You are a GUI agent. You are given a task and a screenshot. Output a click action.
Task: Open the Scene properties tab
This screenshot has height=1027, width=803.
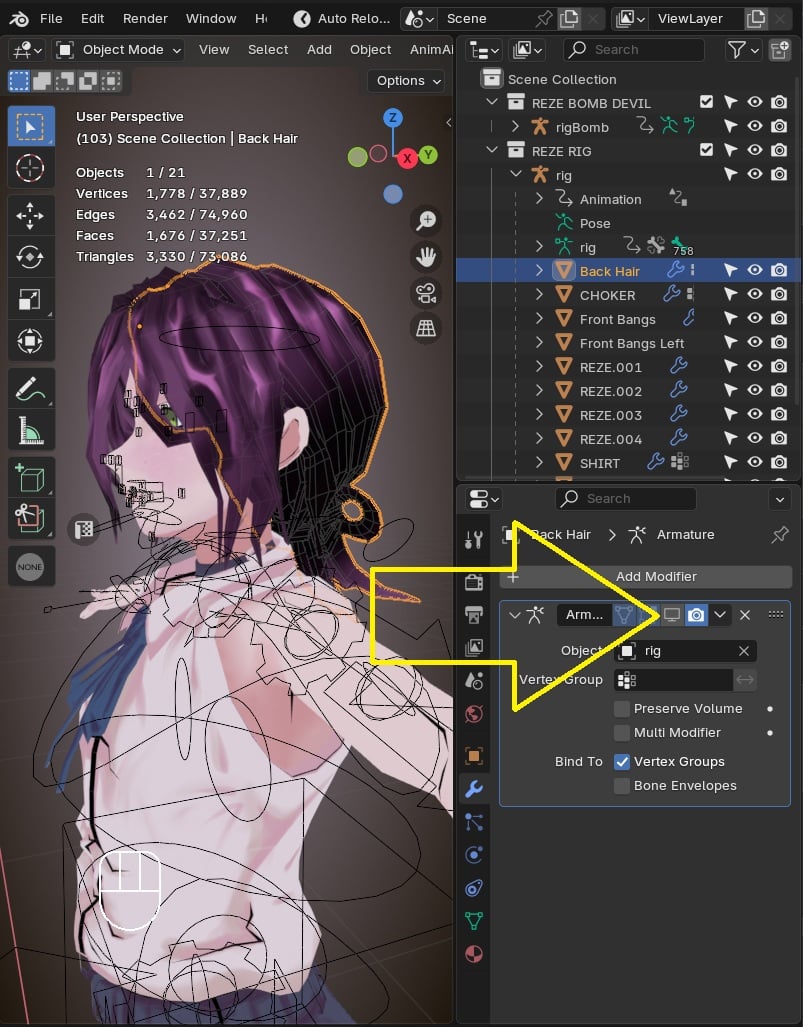(474, 681)
